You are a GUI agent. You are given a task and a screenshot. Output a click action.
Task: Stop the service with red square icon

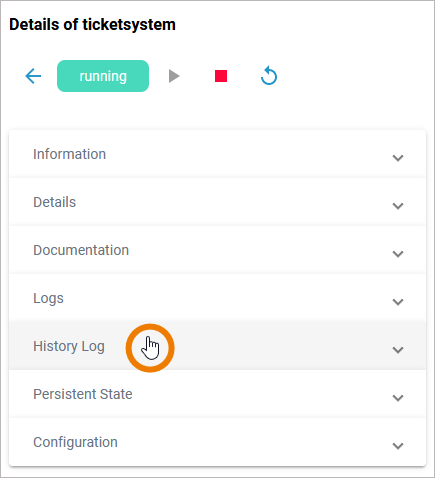(221, 76)
